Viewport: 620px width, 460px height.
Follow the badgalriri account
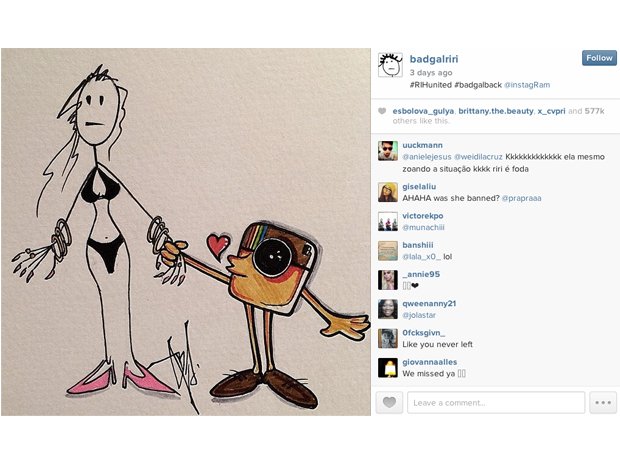[x=599, y=58]
